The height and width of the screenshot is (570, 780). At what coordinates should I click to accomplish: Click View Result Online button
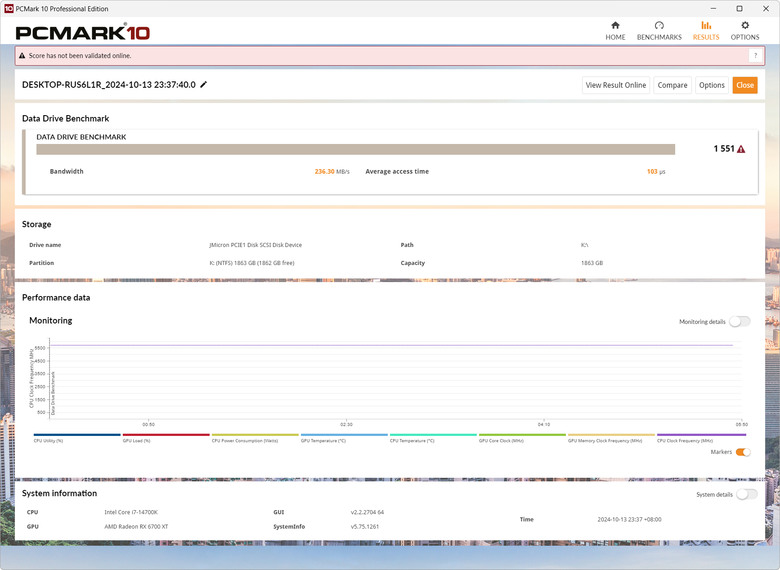[616, 85]
